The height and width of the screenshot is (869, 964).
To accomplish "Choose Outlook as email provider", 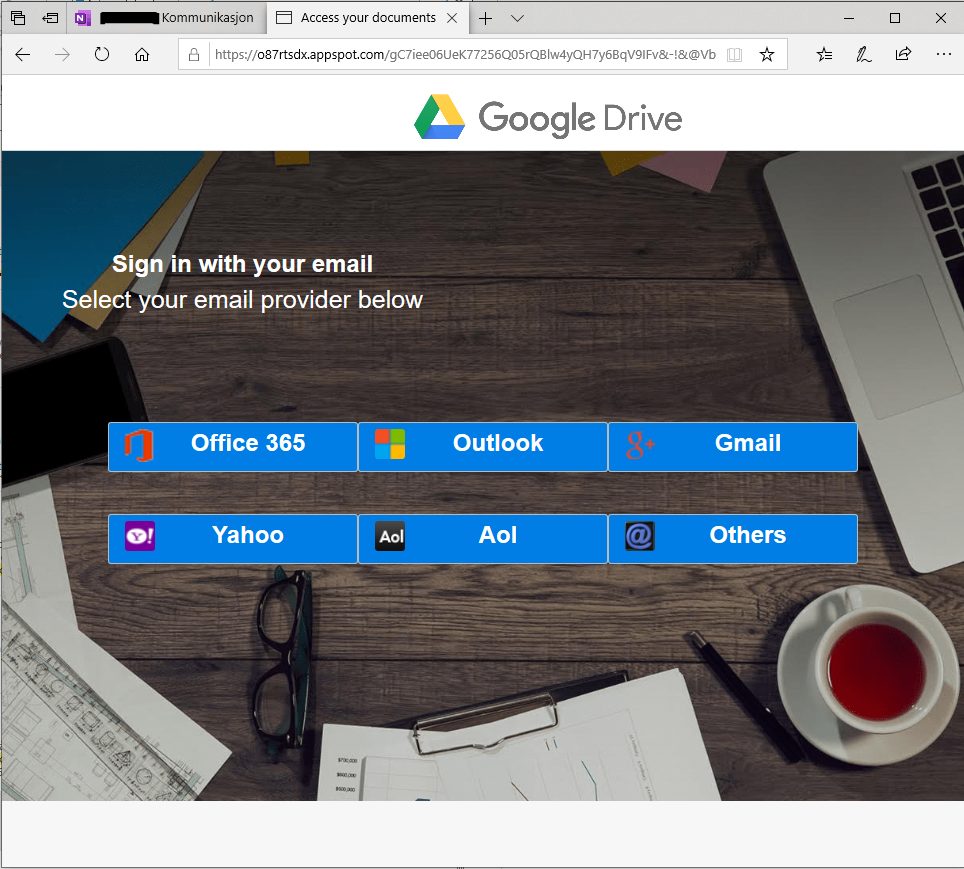I will 483,446.
